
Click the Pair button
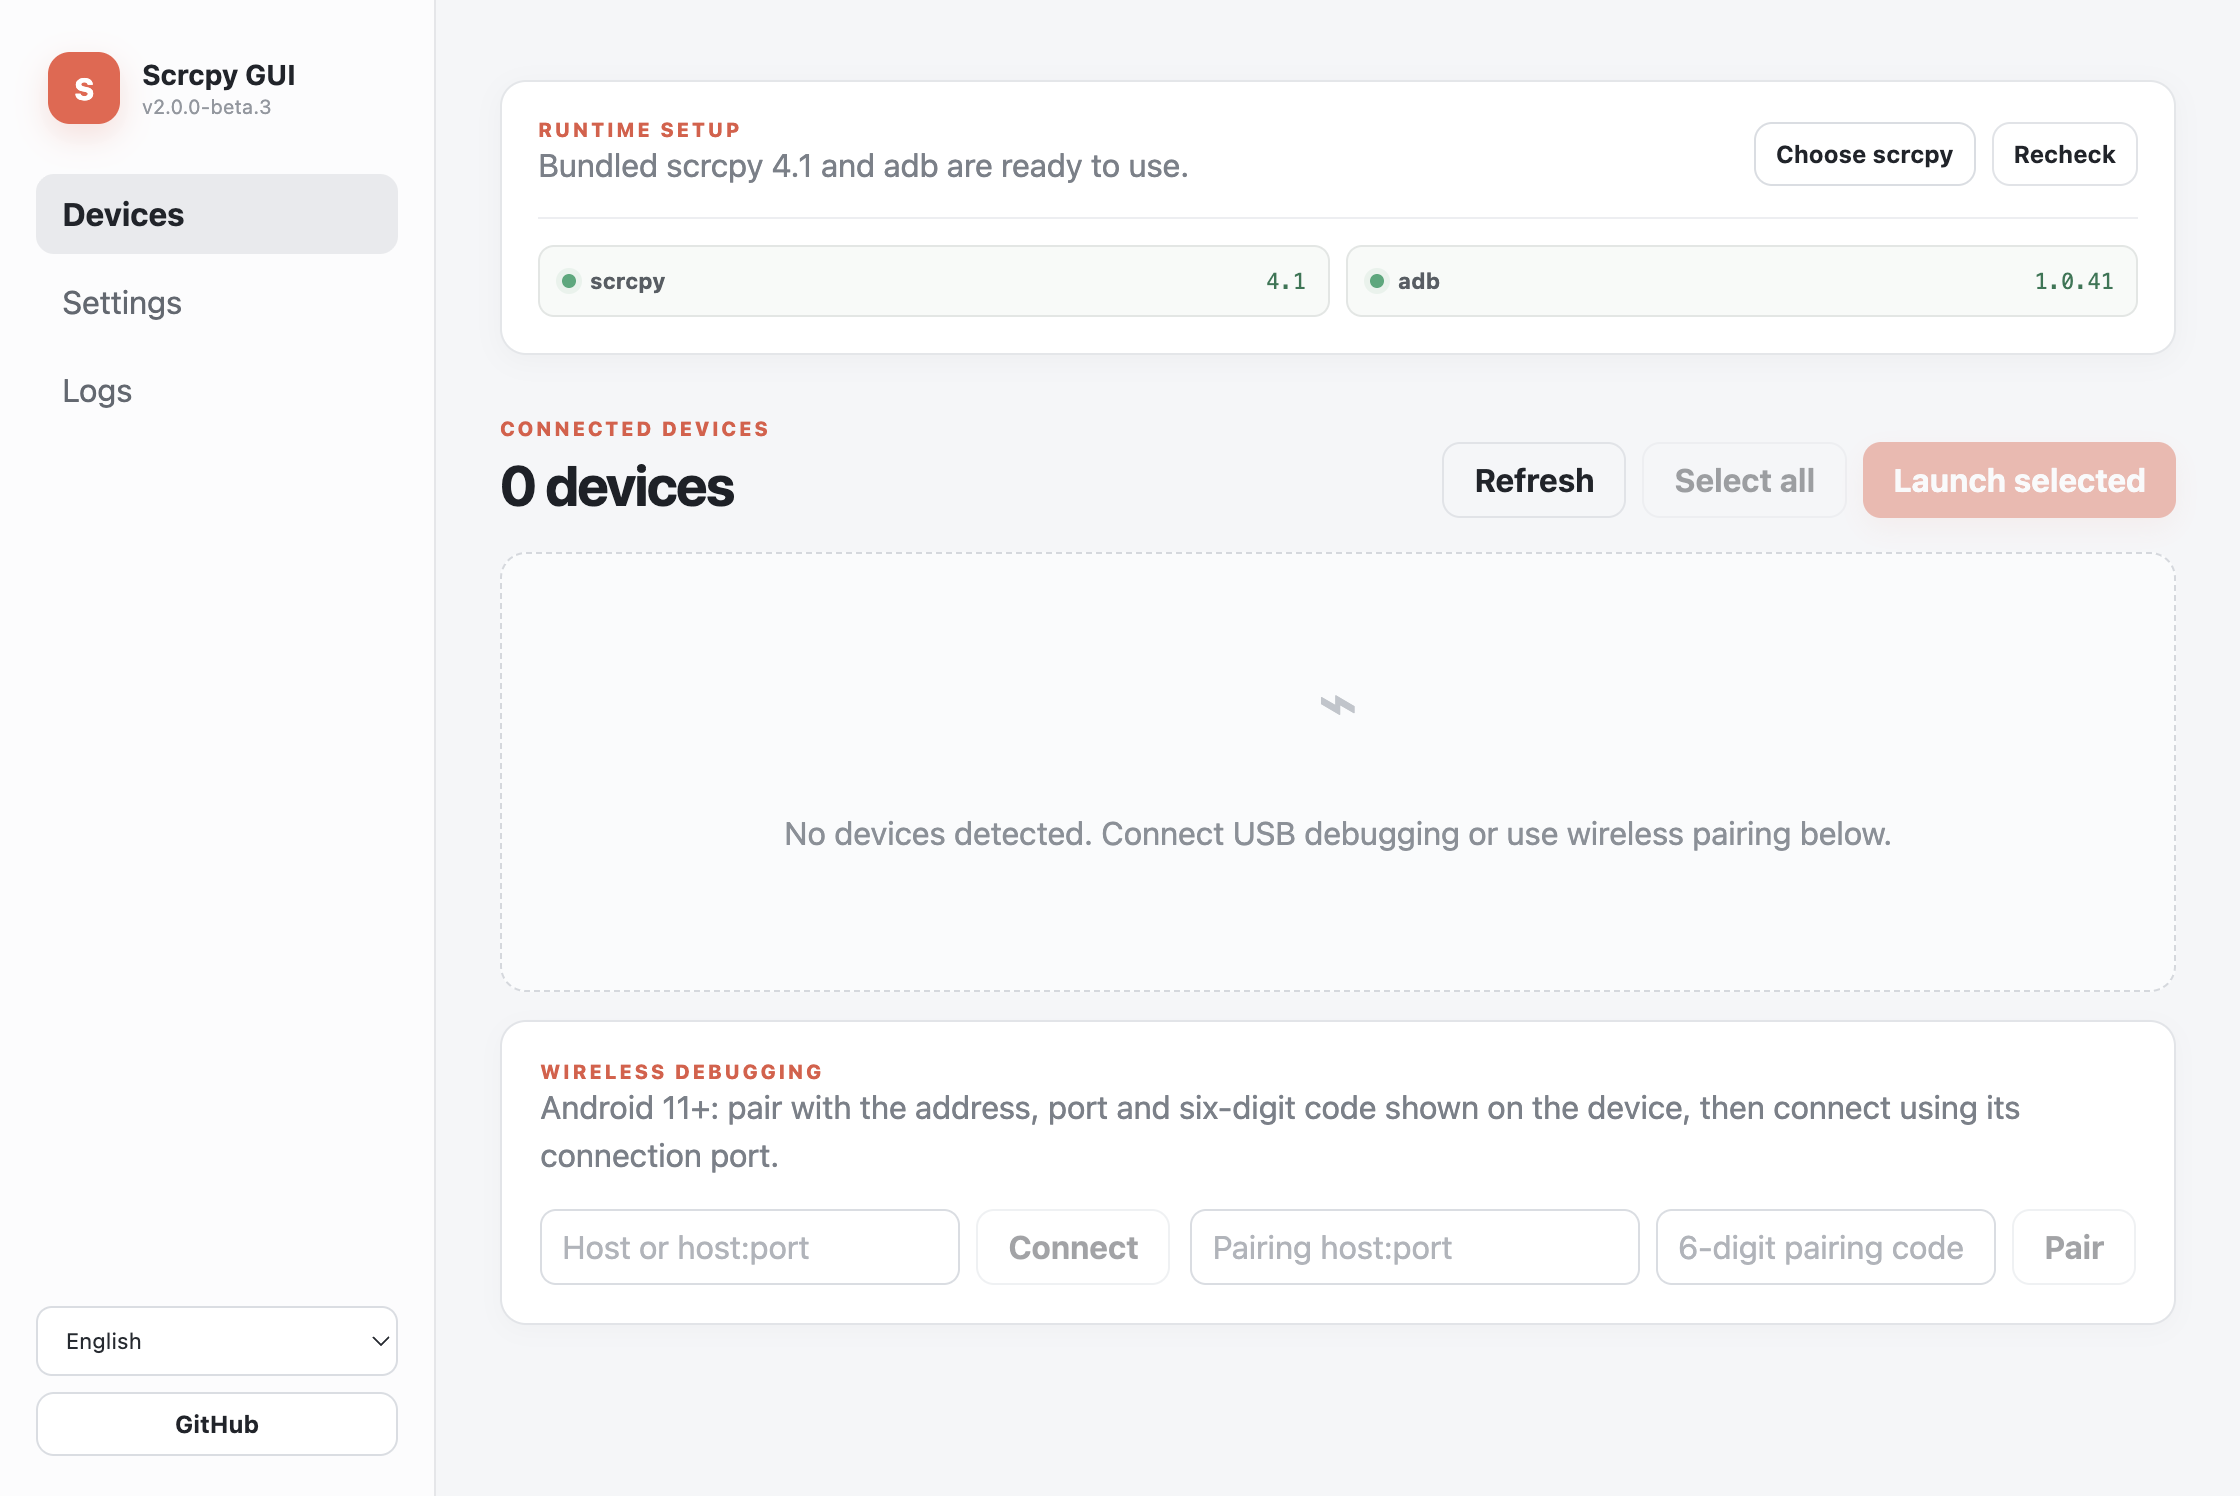tap(2074, 1247)
